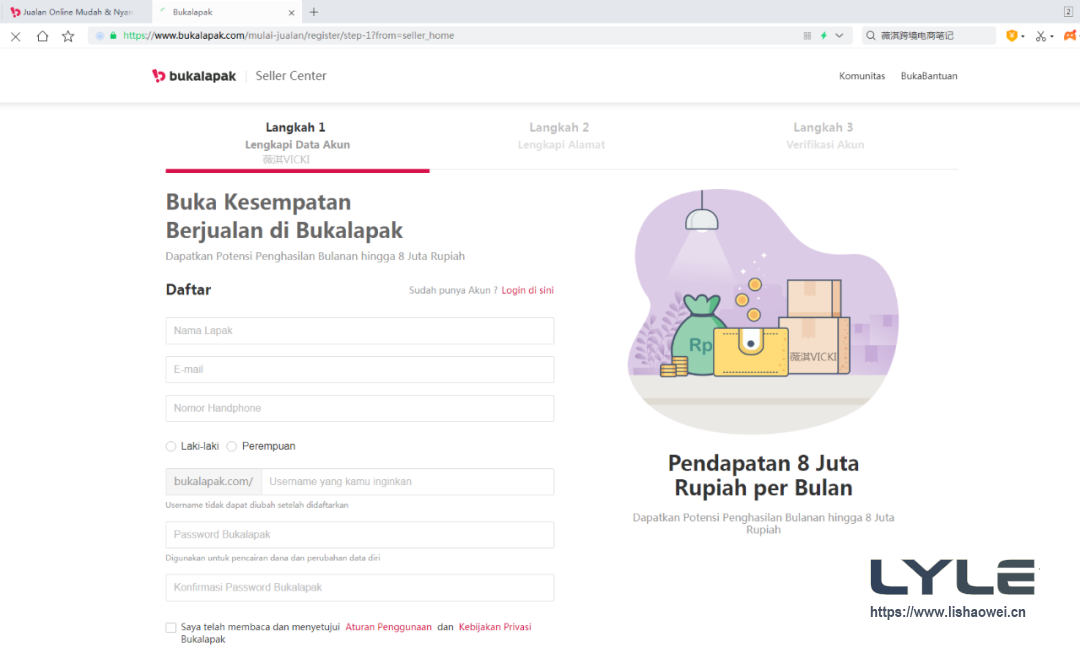Open a new tab with plus icon
The height and width of the screenshot is (653, 1080).
pos(314,12)
